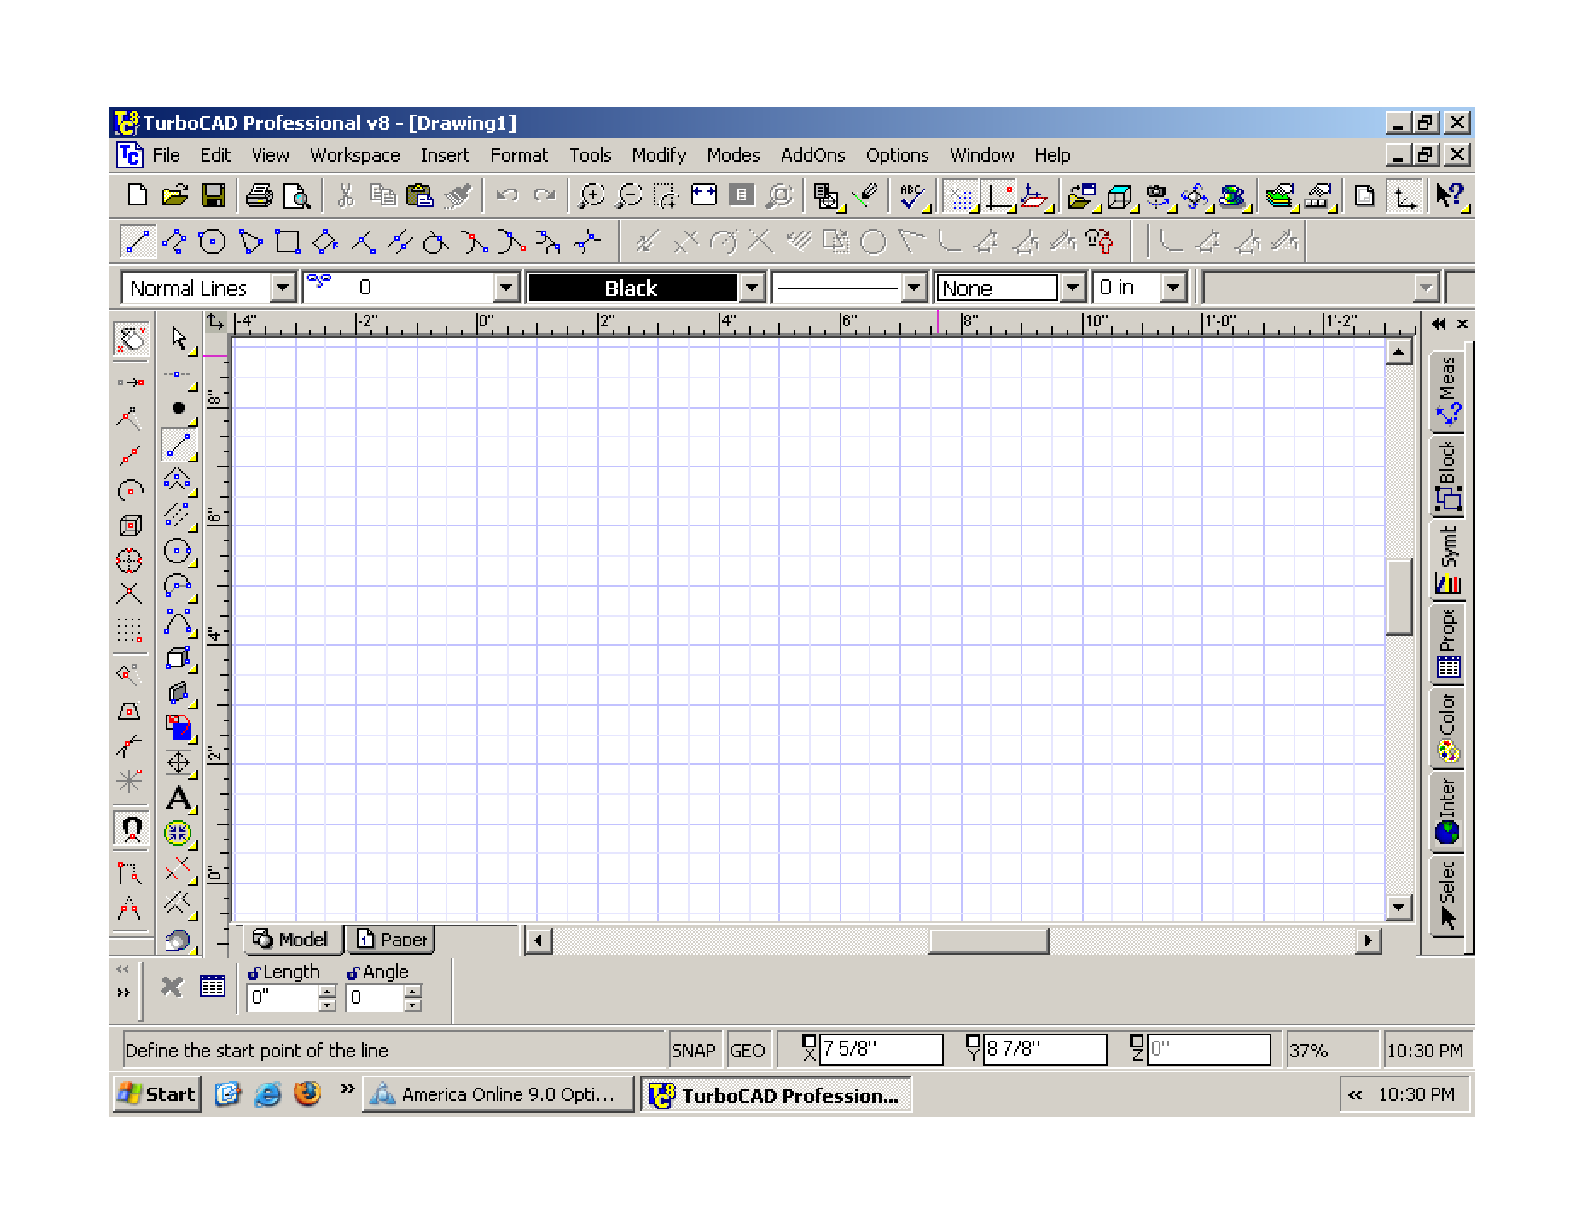Viewport: 1584px width, 1223px height.
Task: Open the camera view tool
Action: tap(1158, 196)
